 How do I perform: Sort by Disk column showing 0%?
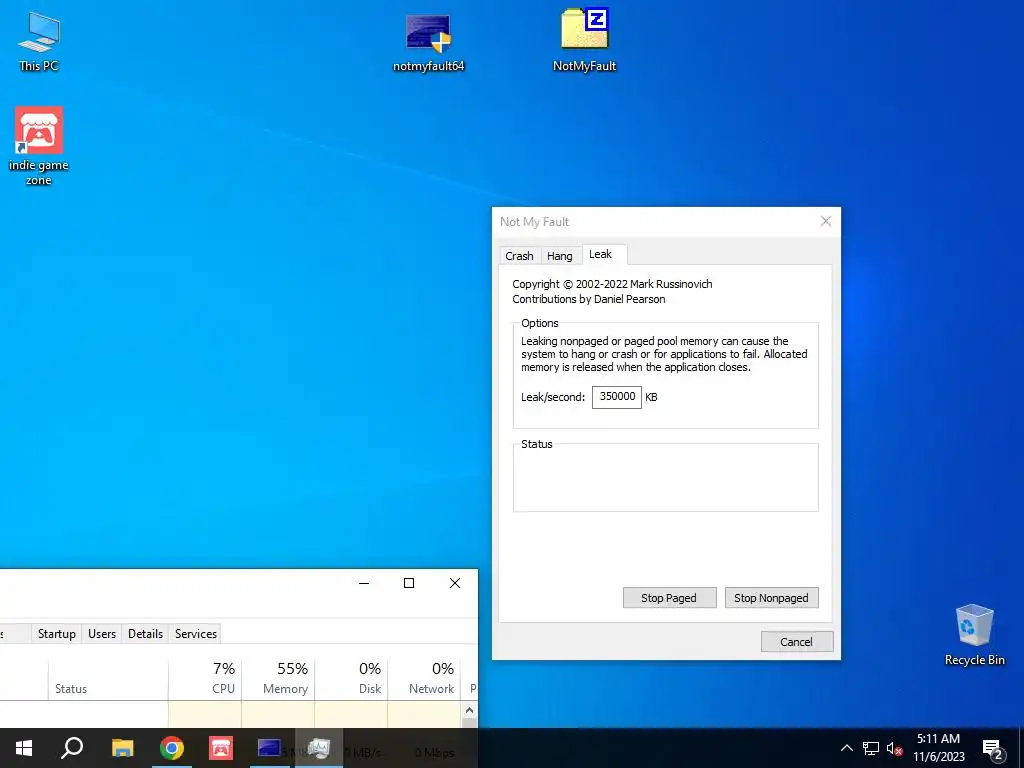click(x=351, y=679)
